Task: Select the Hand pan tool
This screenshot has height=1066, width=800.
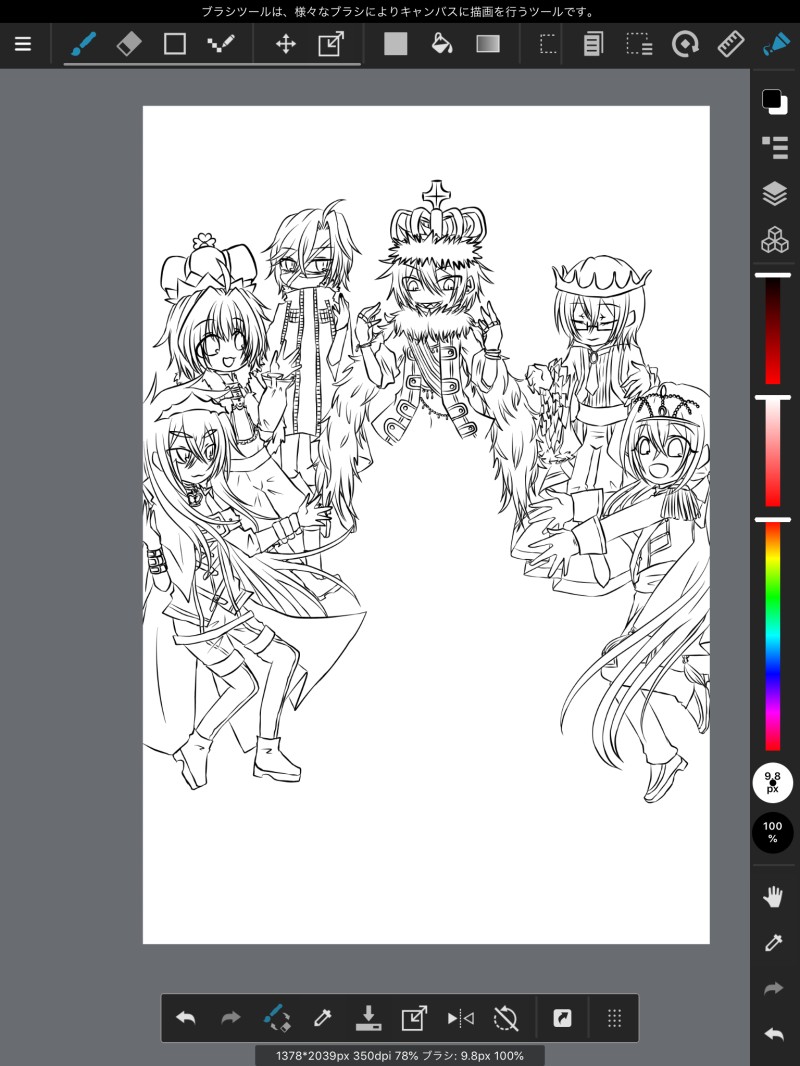Action: point(773,897)
